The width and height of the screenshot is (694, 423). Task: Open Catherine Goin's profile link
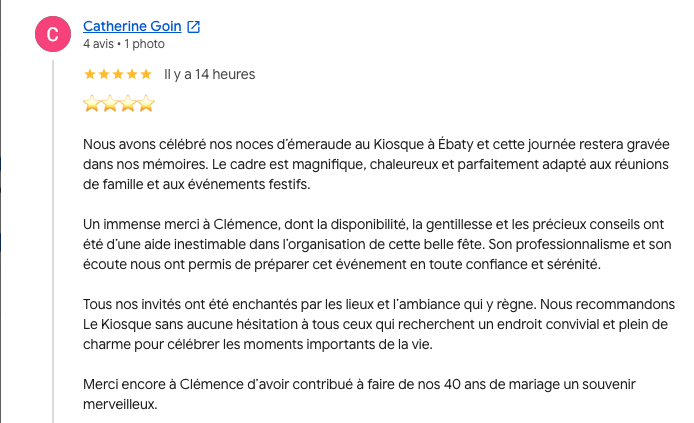pyautogui.click(x=132, y=27)
